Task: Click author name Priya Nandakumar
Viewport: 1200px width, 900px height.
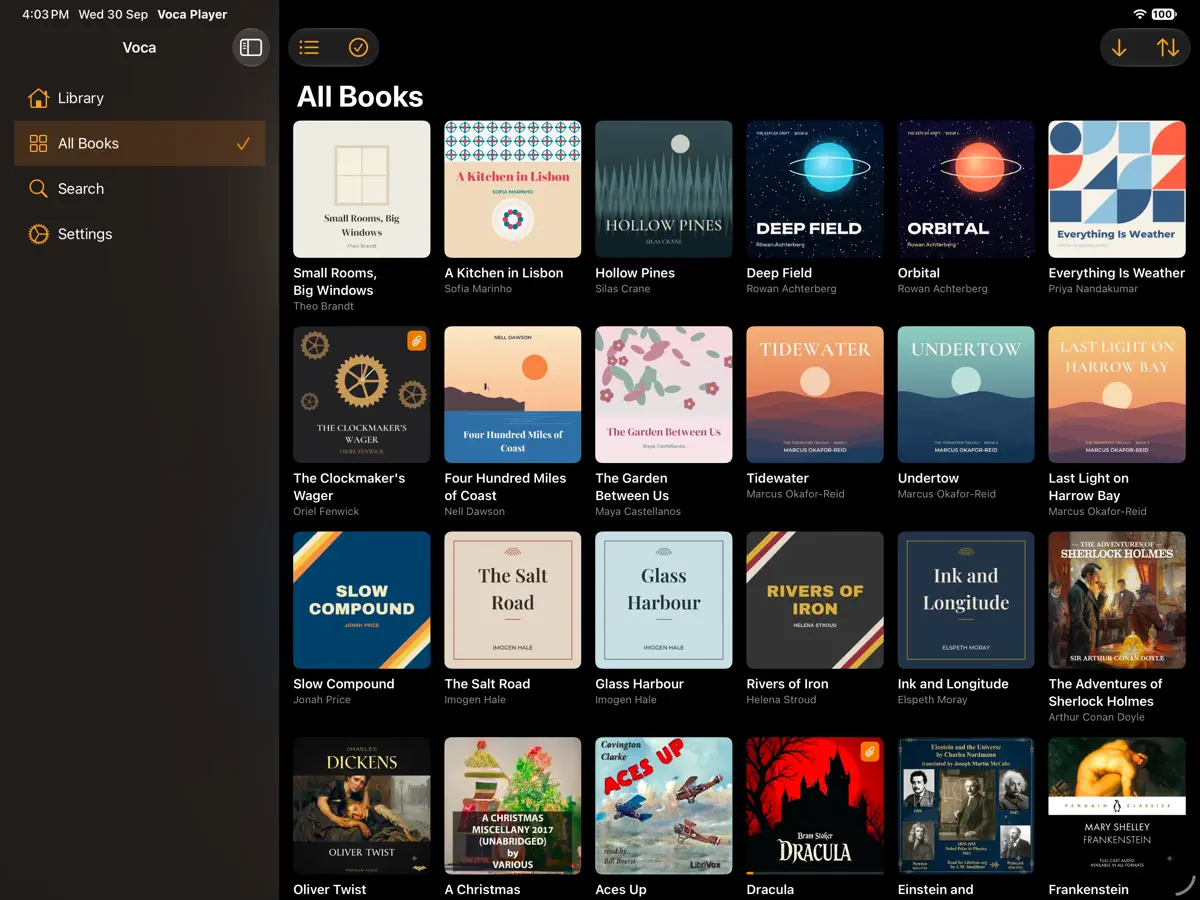Action: (x=1093, y=289)
